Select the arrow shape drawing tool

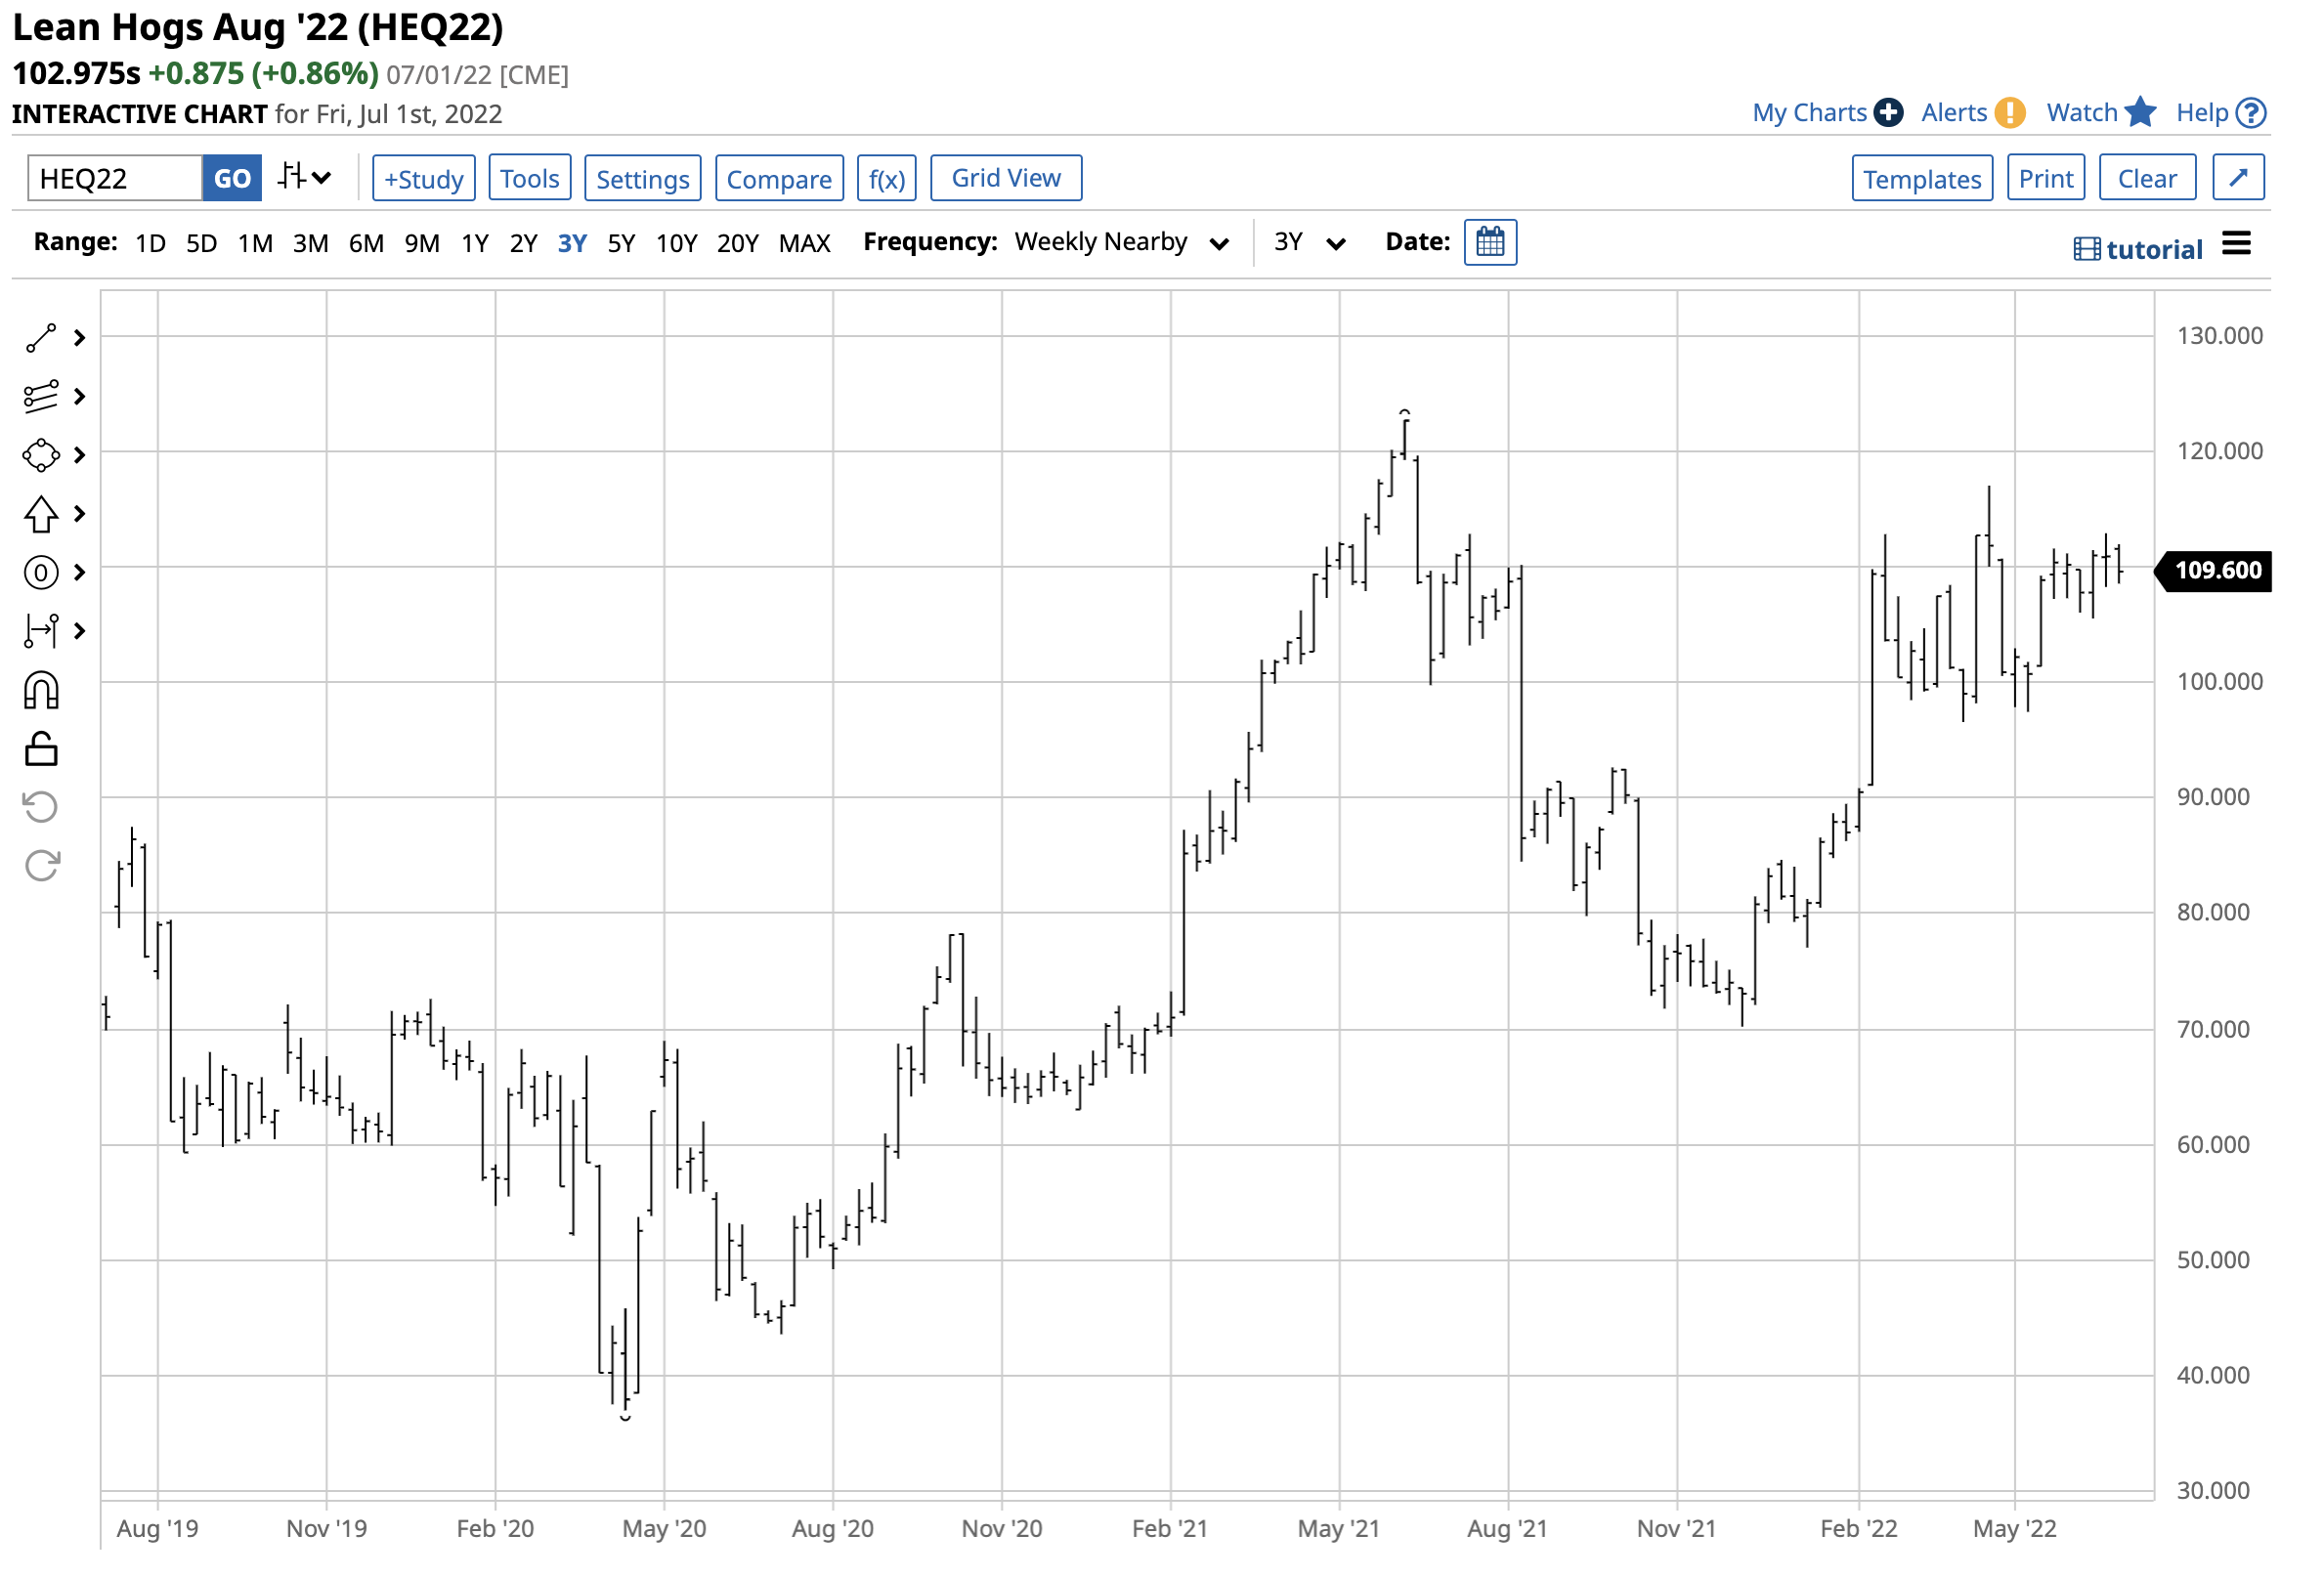41,514
